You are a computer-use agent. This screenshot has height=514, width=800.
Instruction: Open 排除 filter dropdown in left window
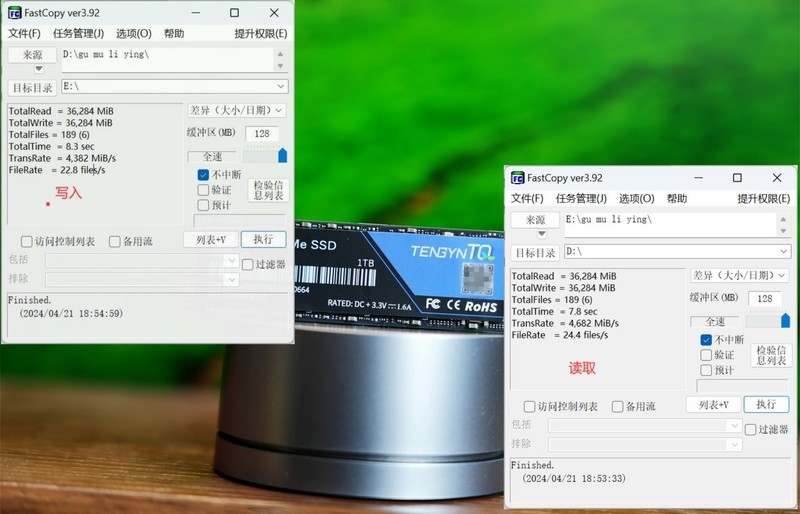(232, 279)
